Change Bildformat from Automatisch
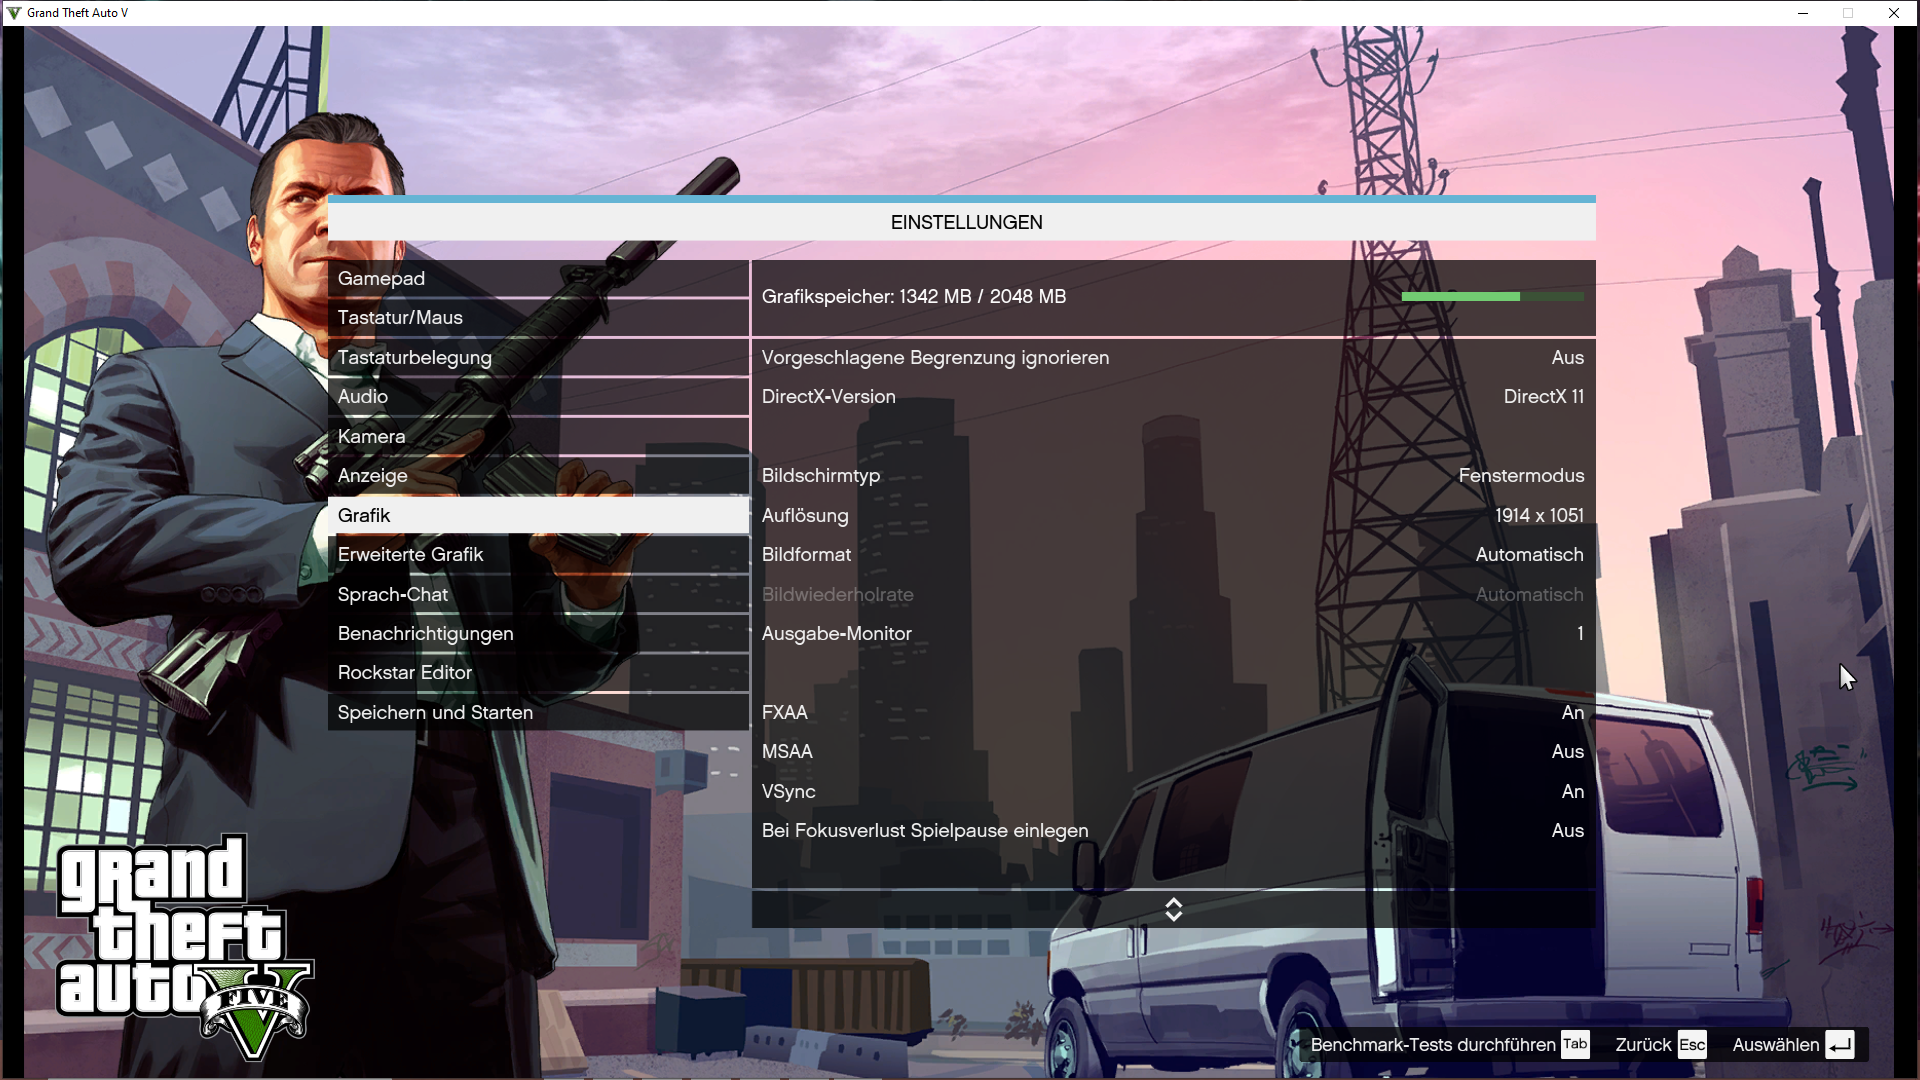The height and width of the screenshot is (1080, 1920). point(1170,554)
